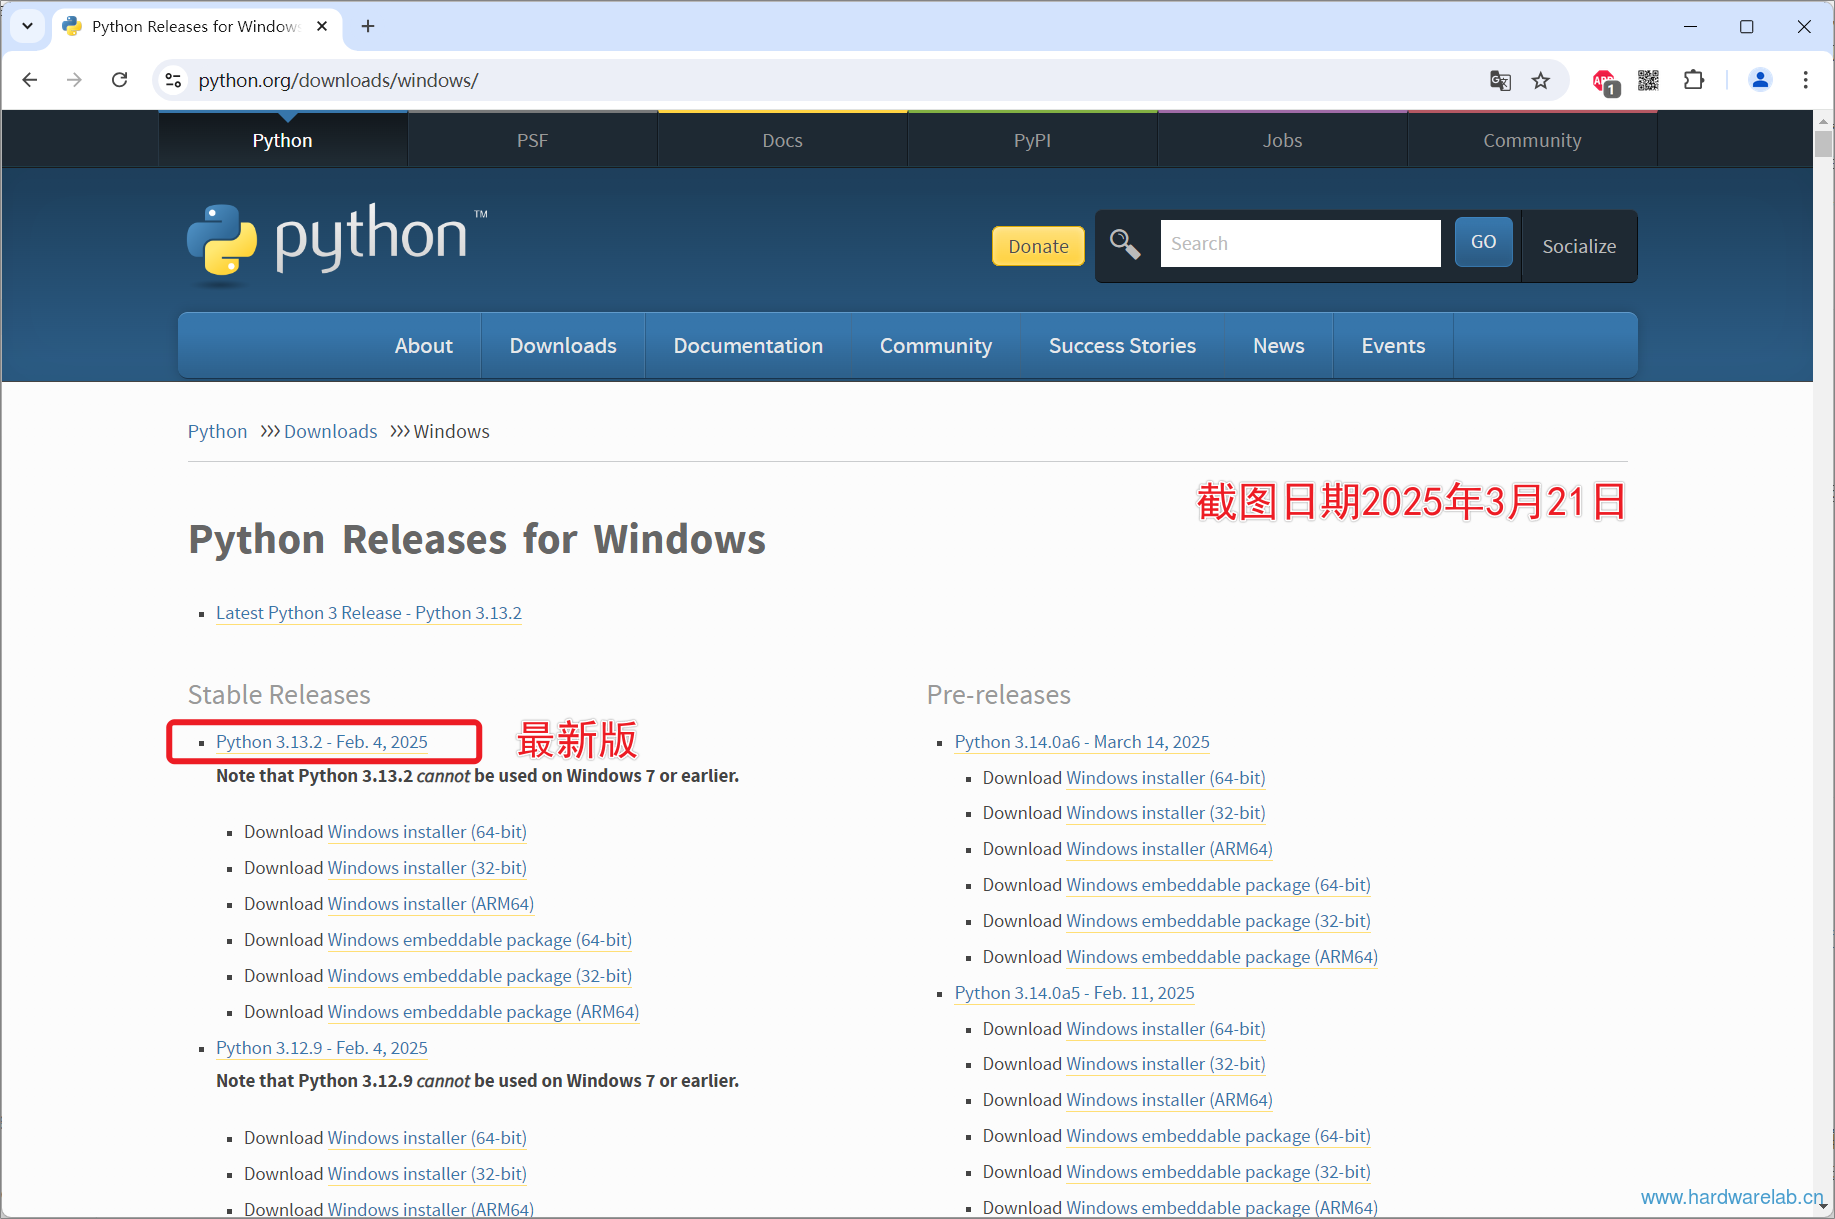Click the yellow Donate button

tap(1038, 246)
